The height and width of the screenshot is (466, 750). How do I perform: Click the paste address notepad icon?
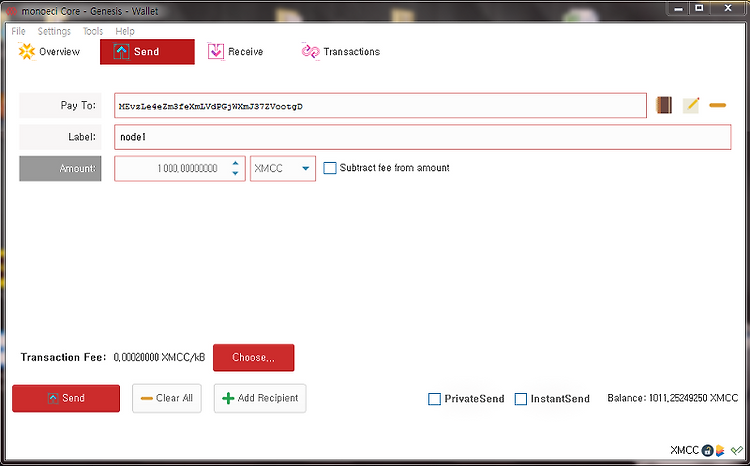[691, 105]
